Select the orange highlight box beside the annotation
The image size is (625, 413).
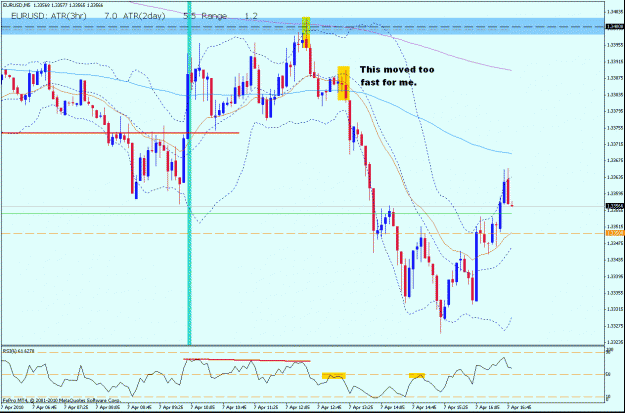tap(343, 83)
